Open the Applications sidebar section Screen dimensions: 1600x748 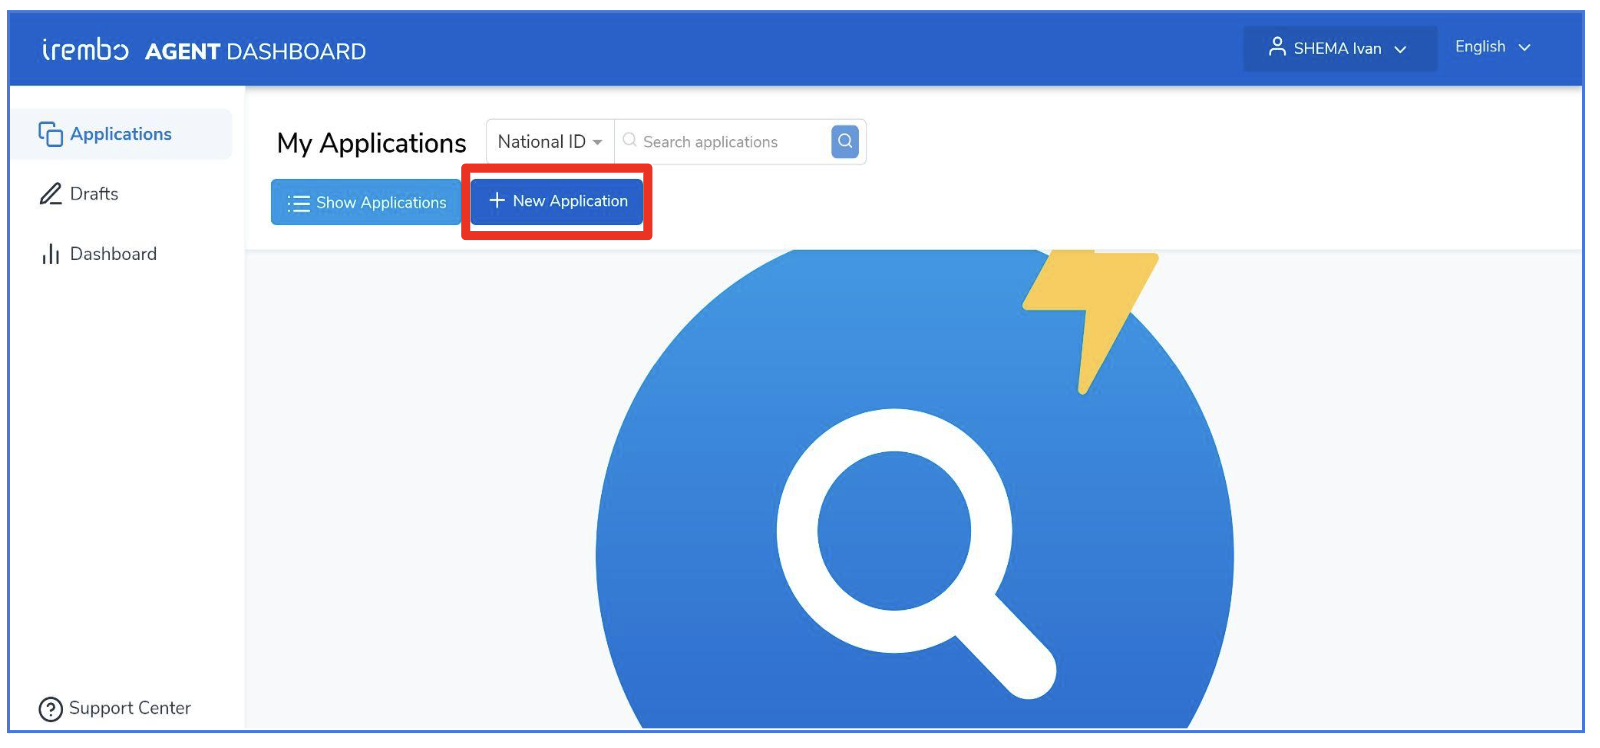pos(122,134)
